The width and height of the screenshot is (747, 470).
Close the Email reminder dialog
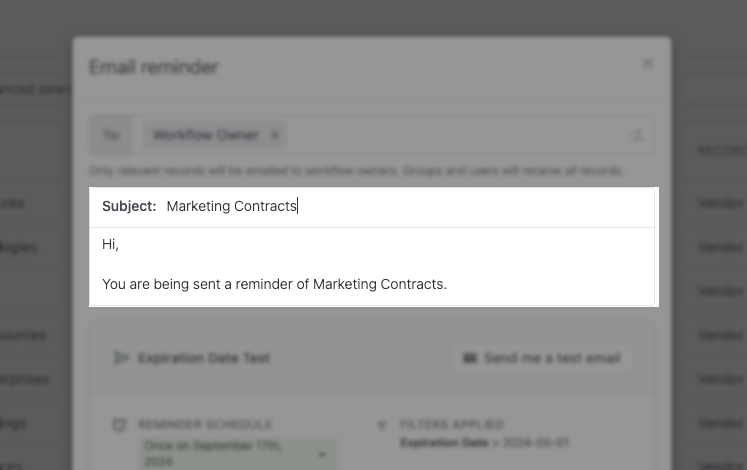pos(648,63)
